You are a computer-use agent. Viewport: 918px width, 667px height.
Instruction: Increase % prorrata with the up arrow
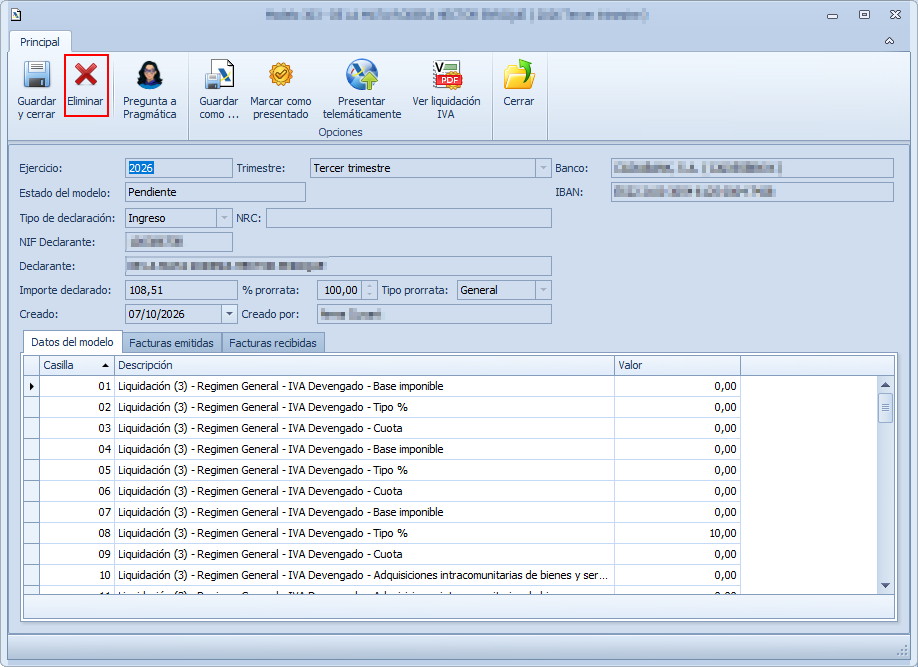coord(369,286)
